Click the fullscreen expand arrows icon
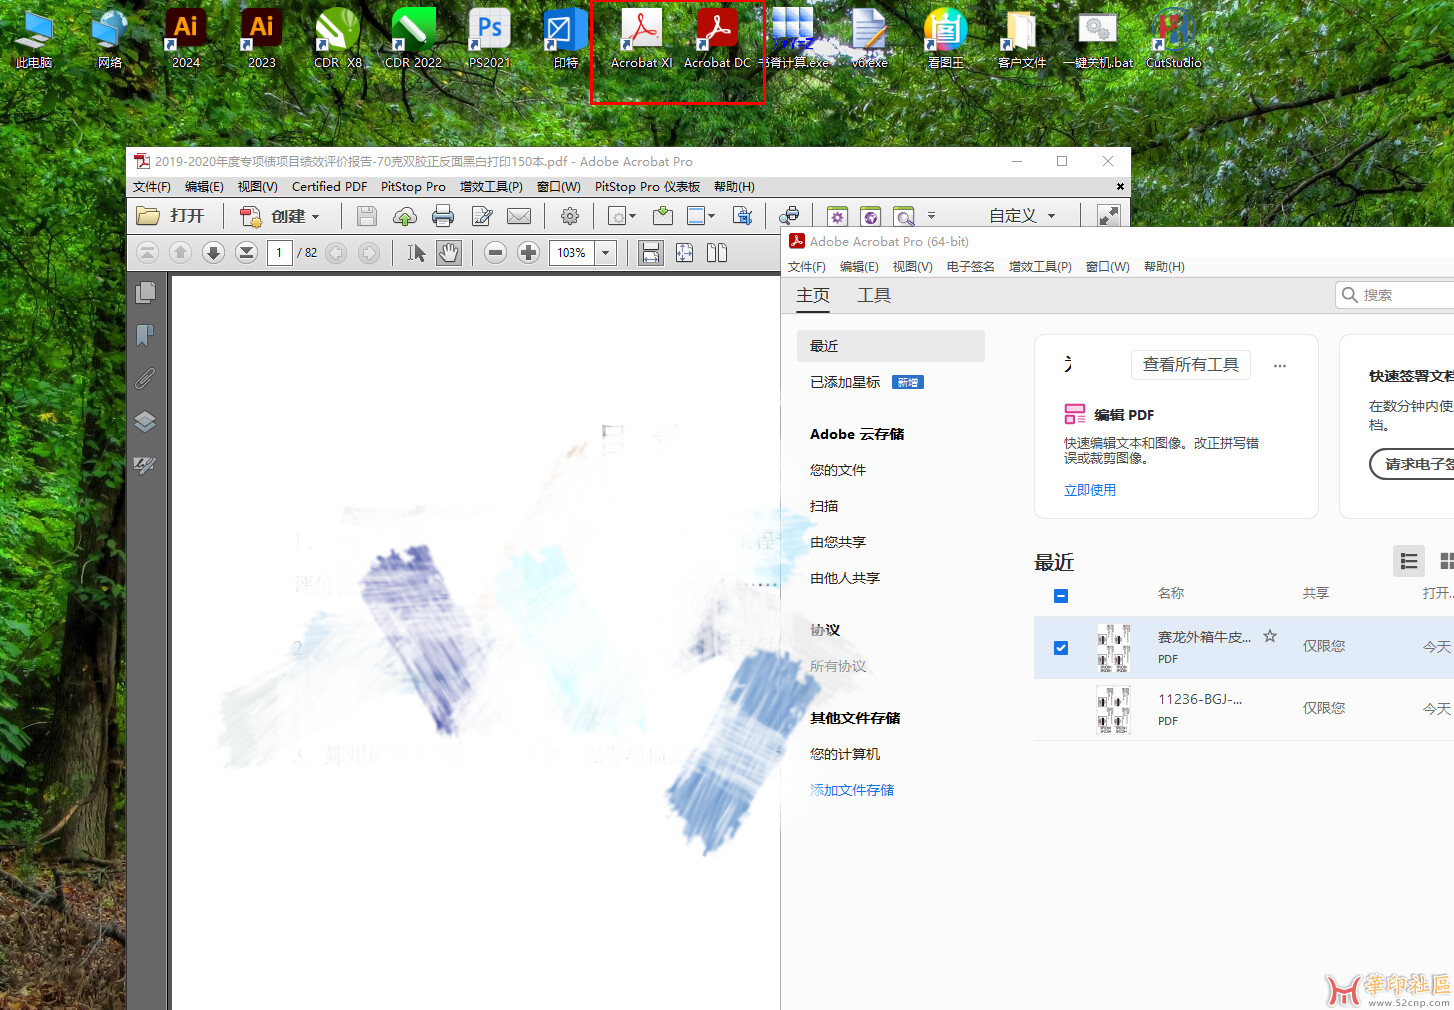Screen dimensions: 1454x1010 pos(1108,216)
